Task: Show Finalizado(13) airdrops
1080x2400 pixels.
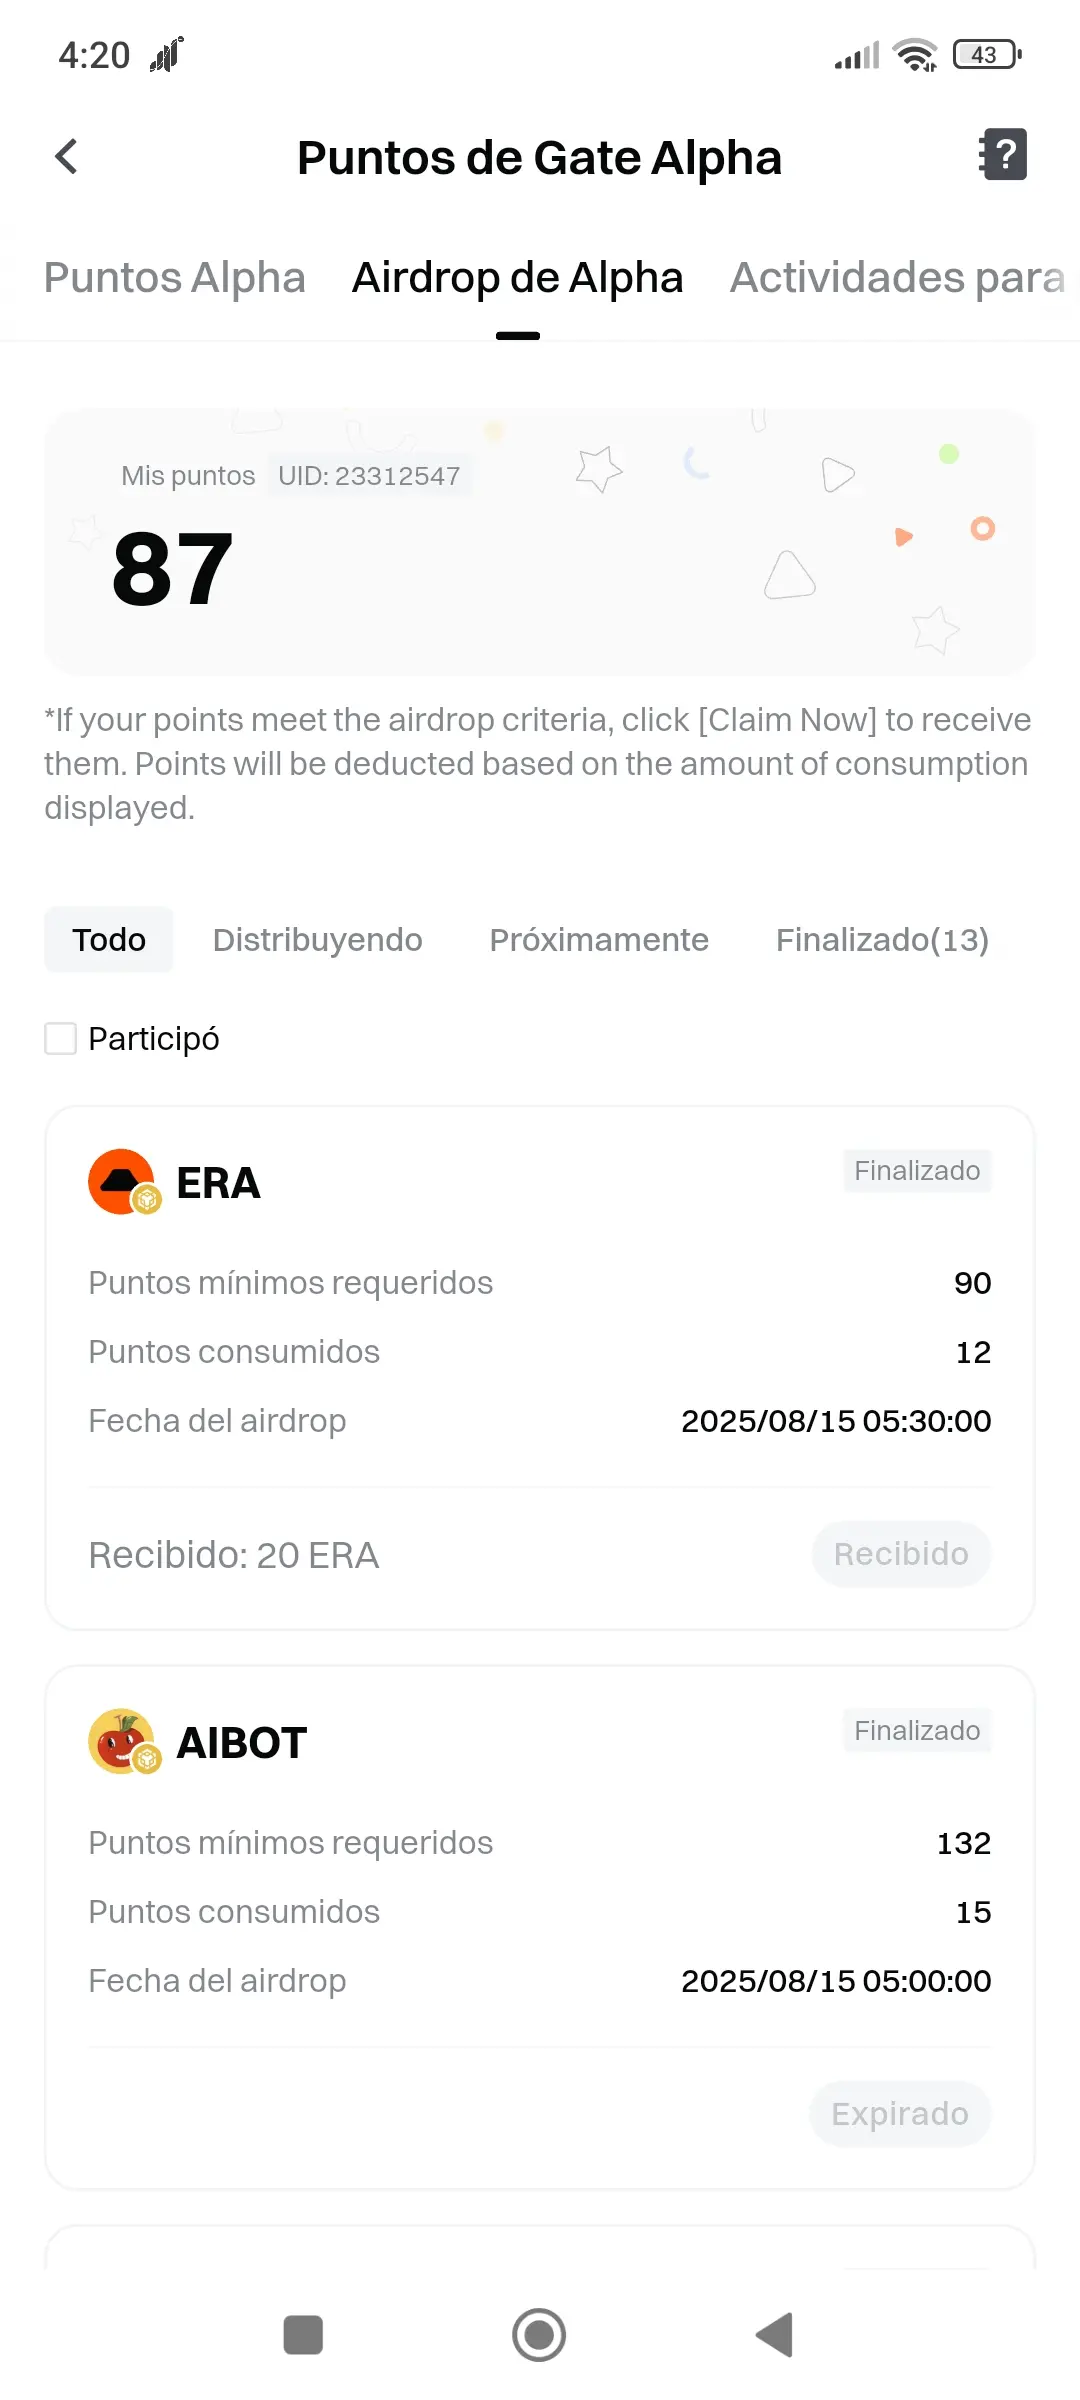Action: click(x=882, y=939)
